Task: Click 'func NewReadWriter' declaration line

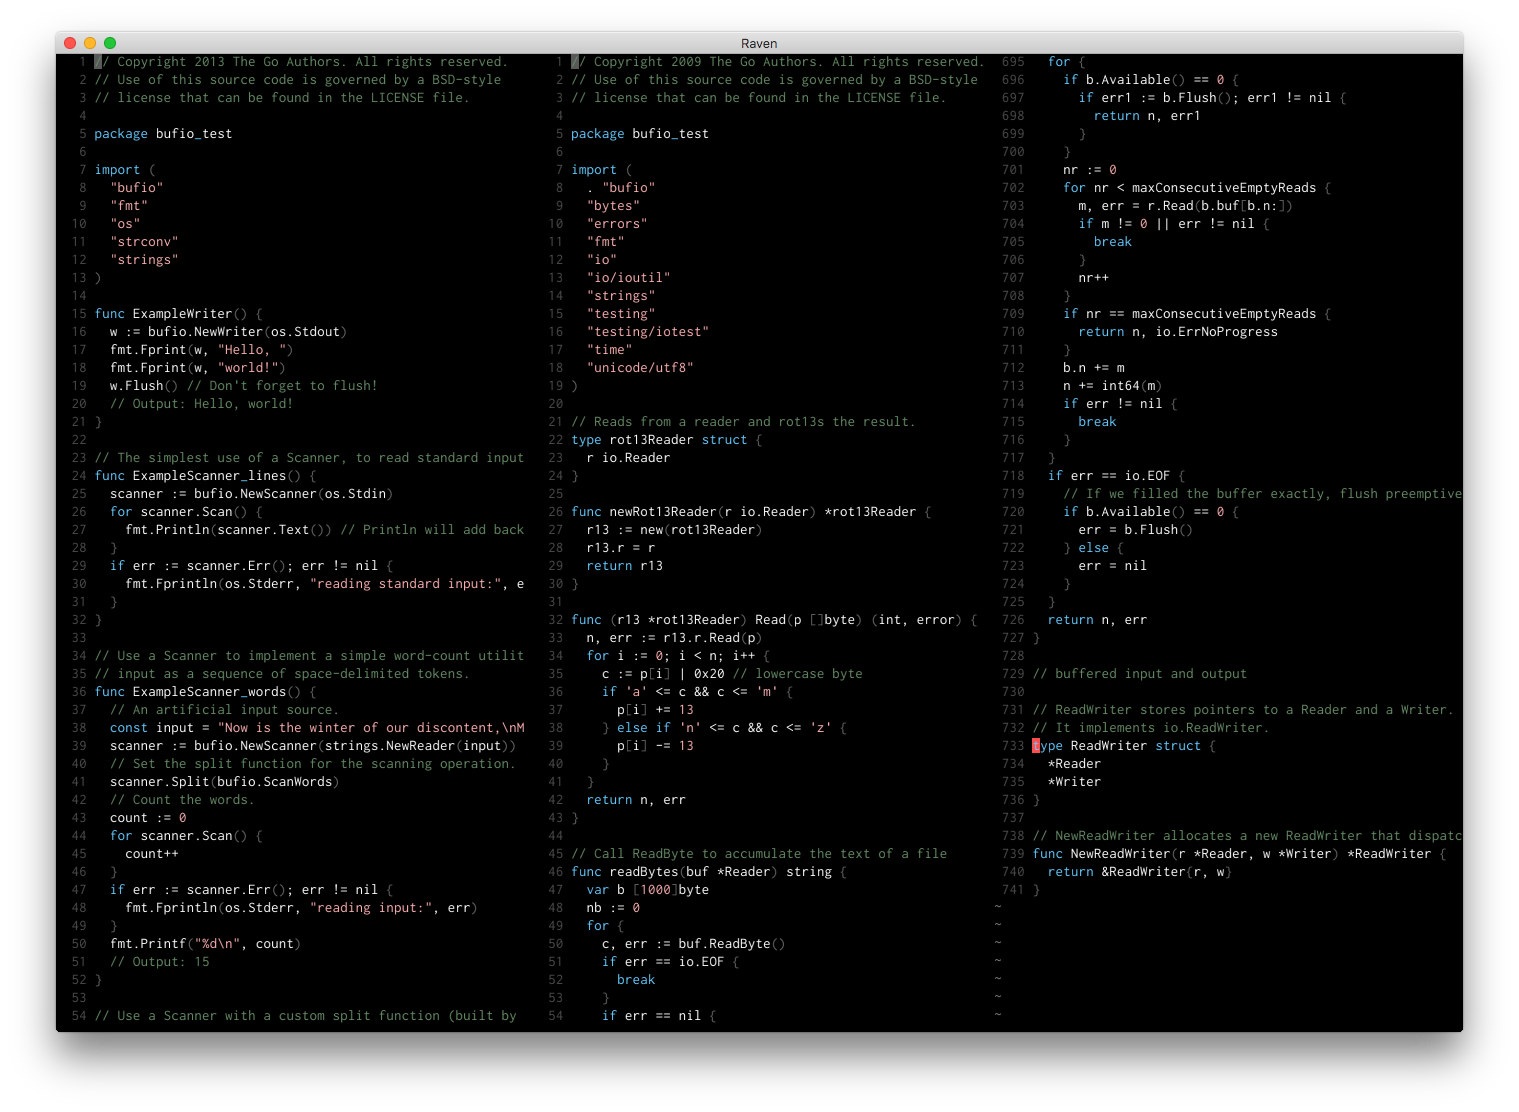Action: pyautogui.click(x=1240, y=854)
